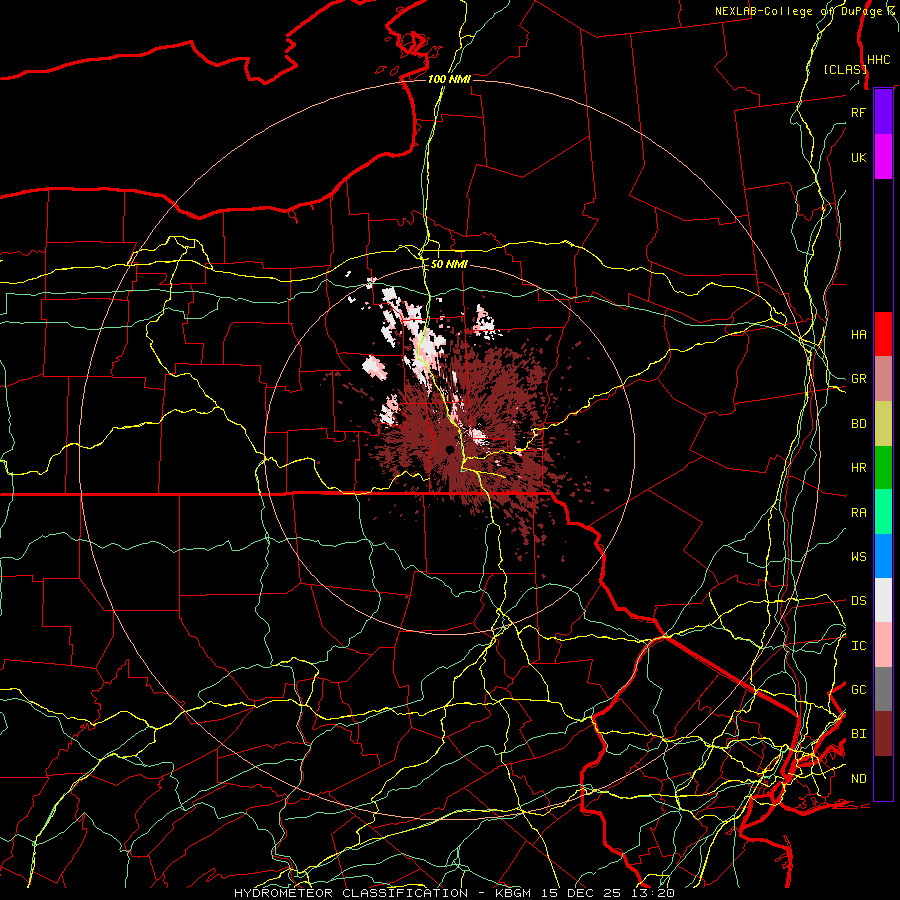
Task: Click the 'RA' legend label
Action: pyautogui.click(x=858, y=513)
